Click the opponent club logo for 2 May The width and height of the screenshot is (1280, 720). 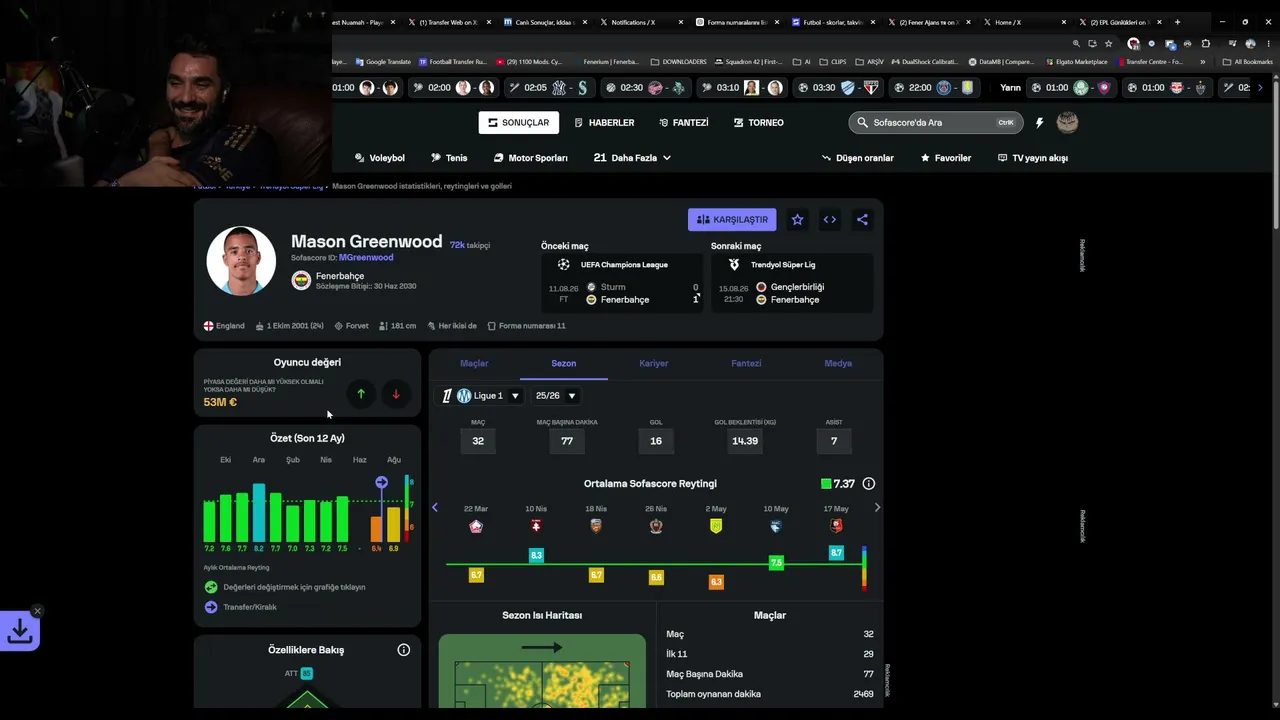(x=716, y=526)
